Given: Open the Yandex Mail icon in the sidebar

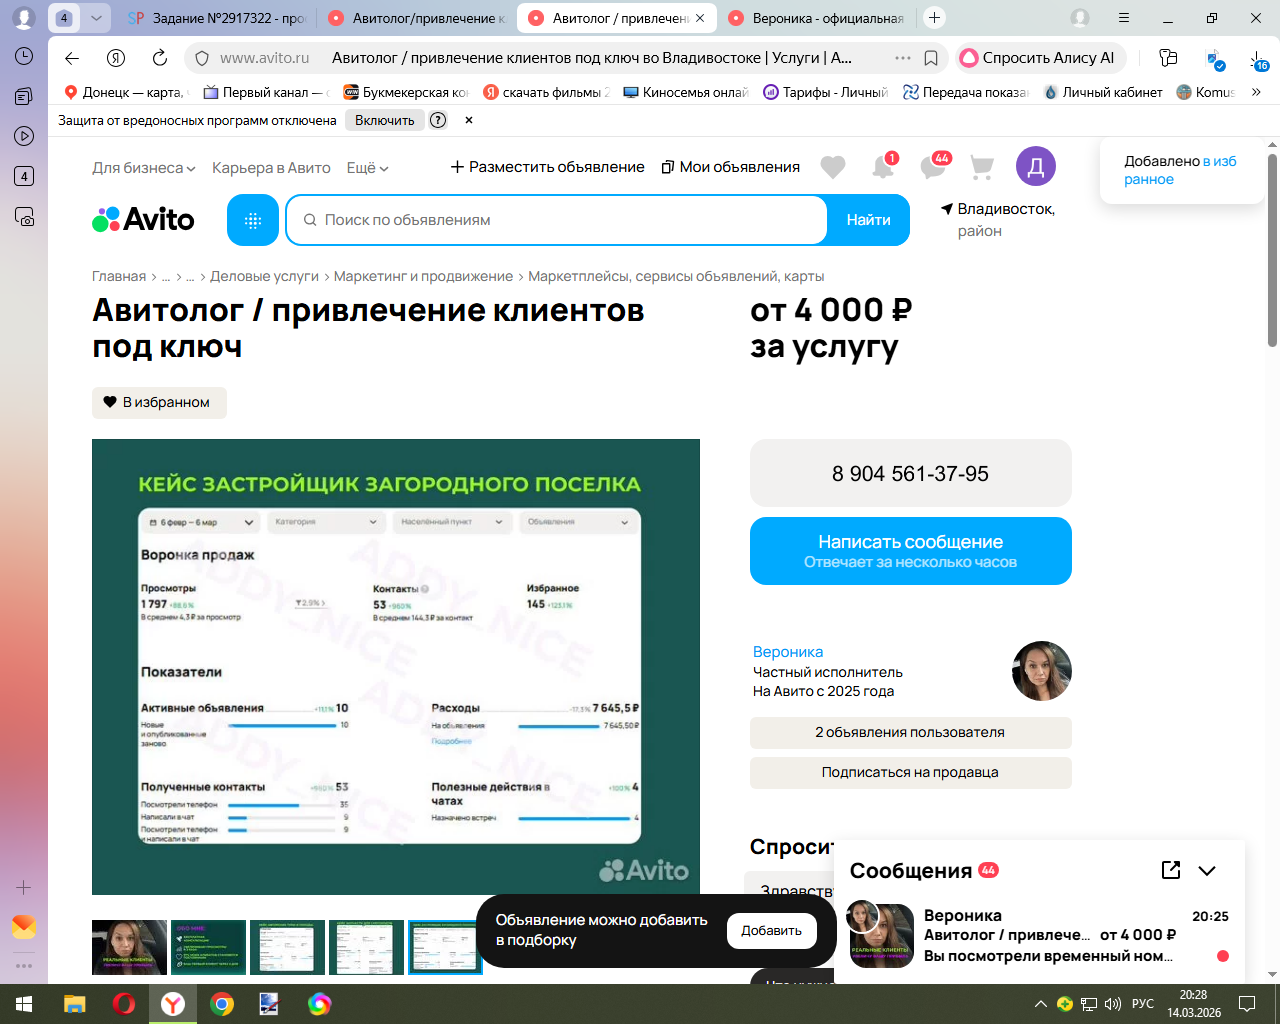Looking at the screenshot, I should pos(24,927).
